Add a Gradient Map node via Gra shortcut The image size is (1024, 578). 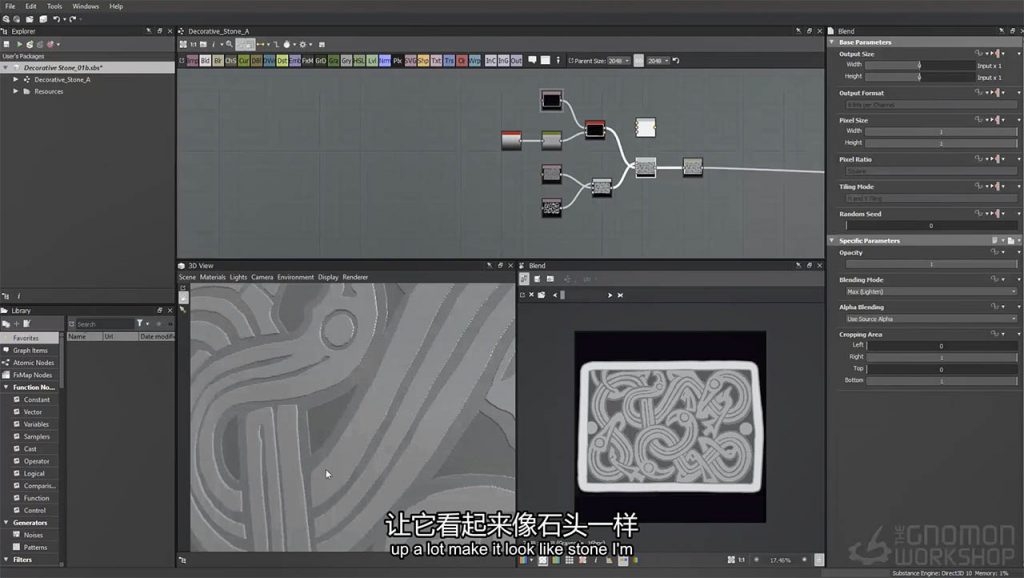(334, 61)
